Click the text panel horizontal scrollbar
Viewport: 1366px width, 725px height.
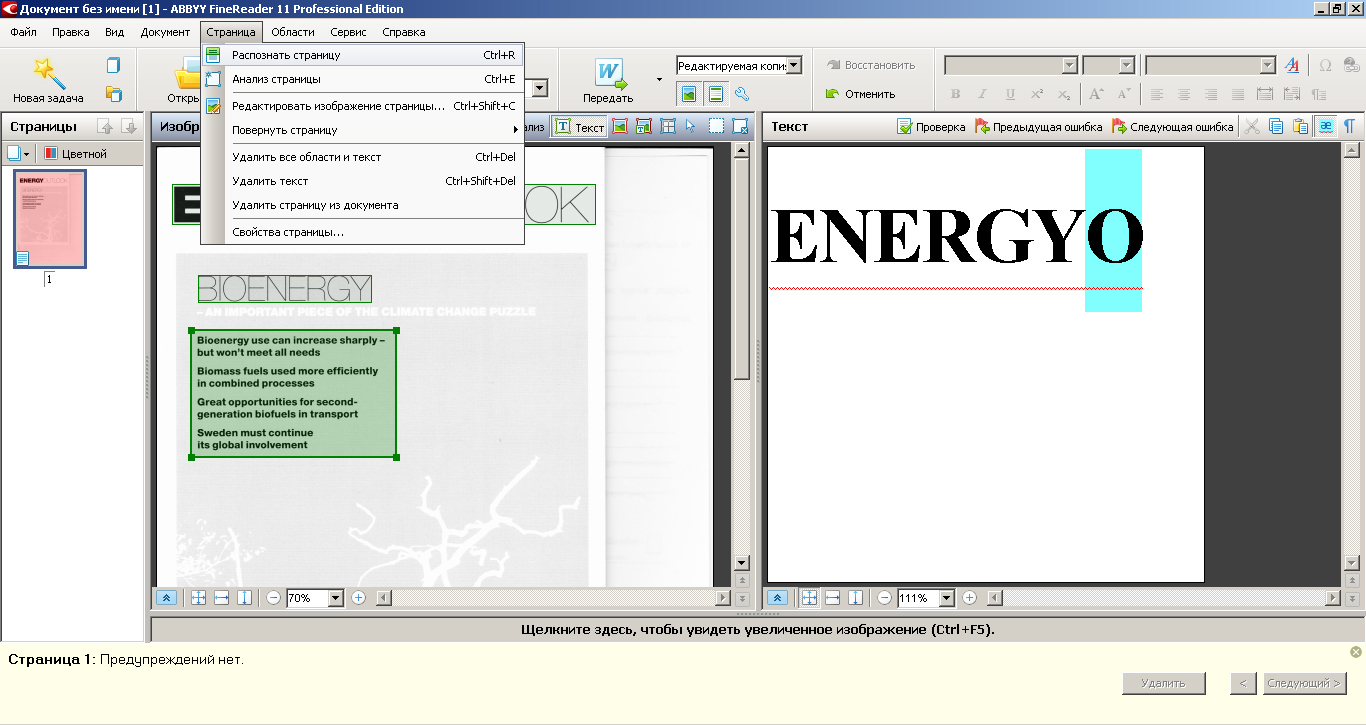click(1163, 598)
